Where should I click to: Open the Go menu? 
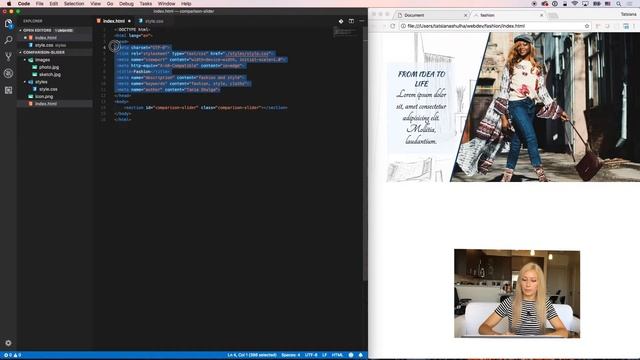(110, 4)
